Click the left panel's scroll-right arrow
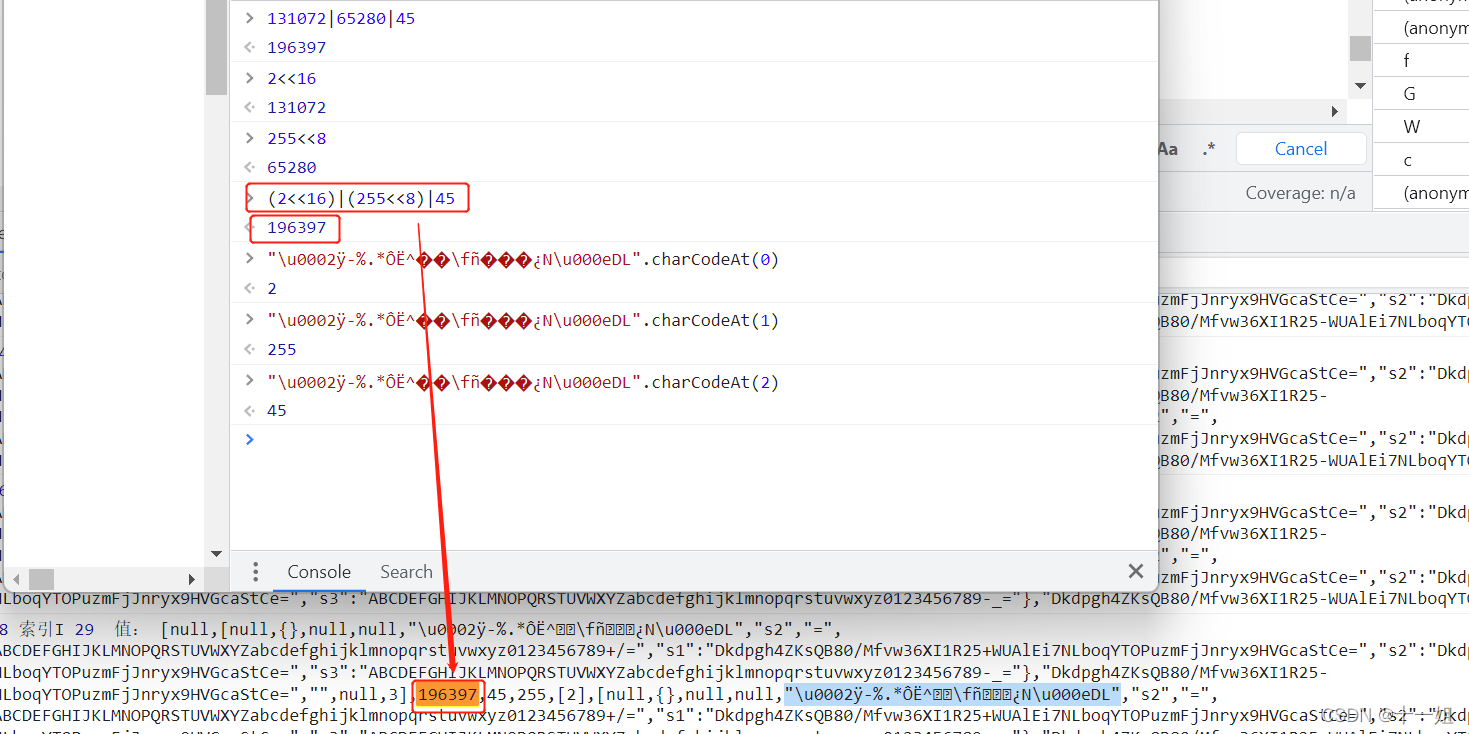The height and width of the screenshot is (734, 1469). pos(192,579)
